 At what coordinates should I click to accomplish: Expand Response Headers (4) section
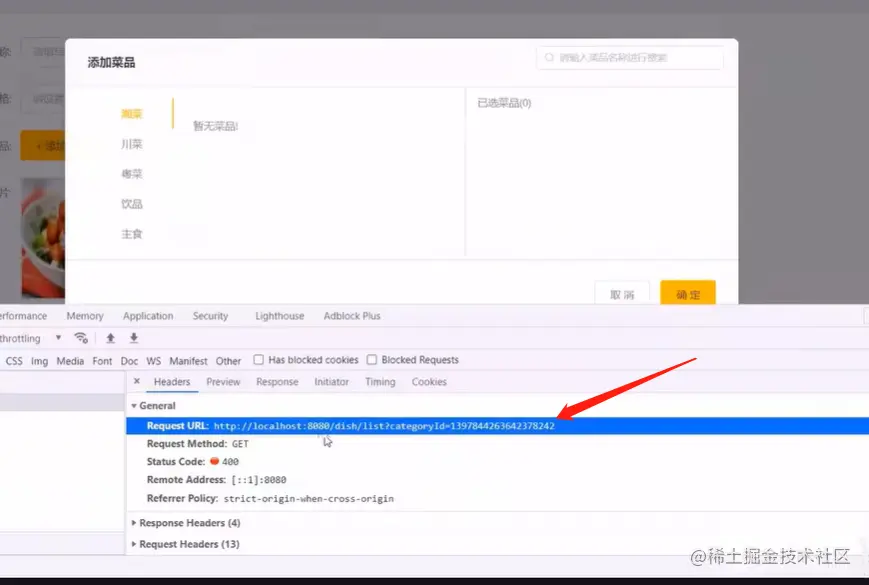134,522
